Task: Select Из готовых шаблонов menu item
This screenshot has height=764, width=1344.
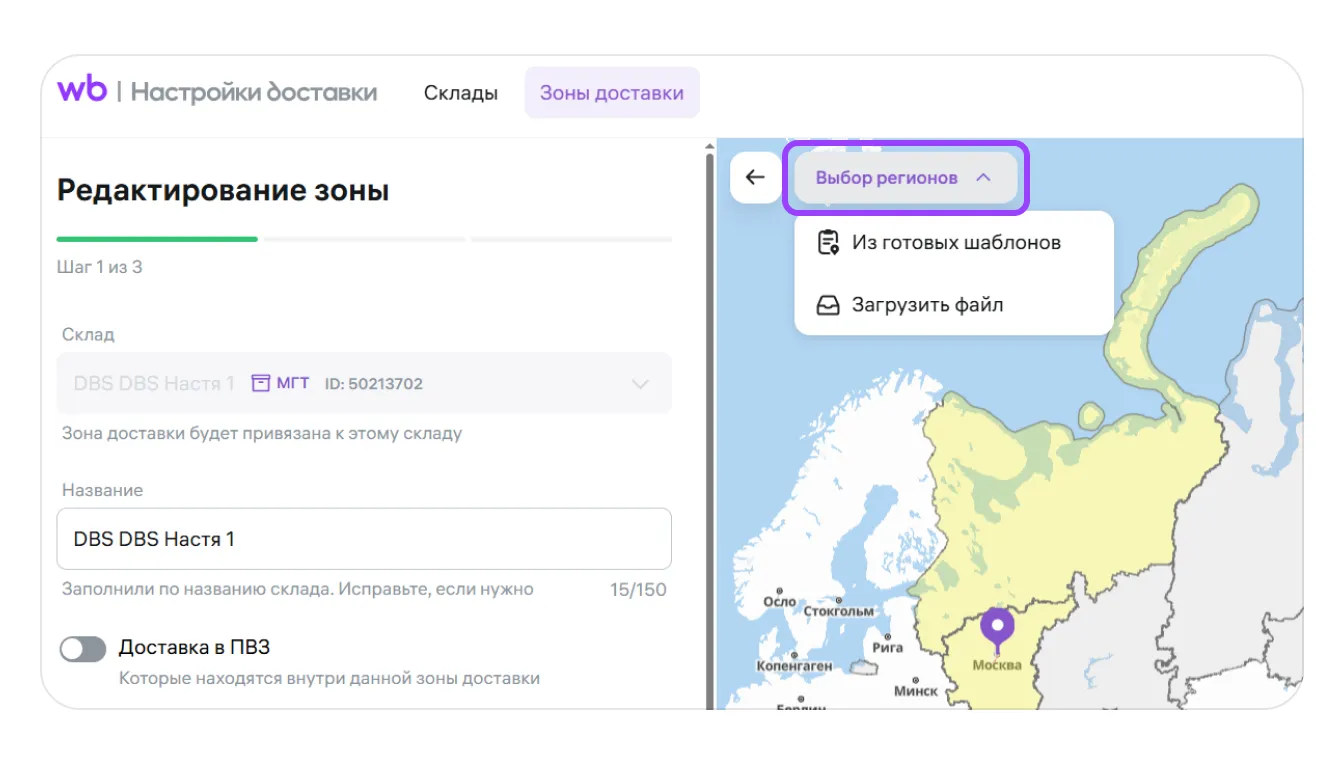Action: (954, 243)
